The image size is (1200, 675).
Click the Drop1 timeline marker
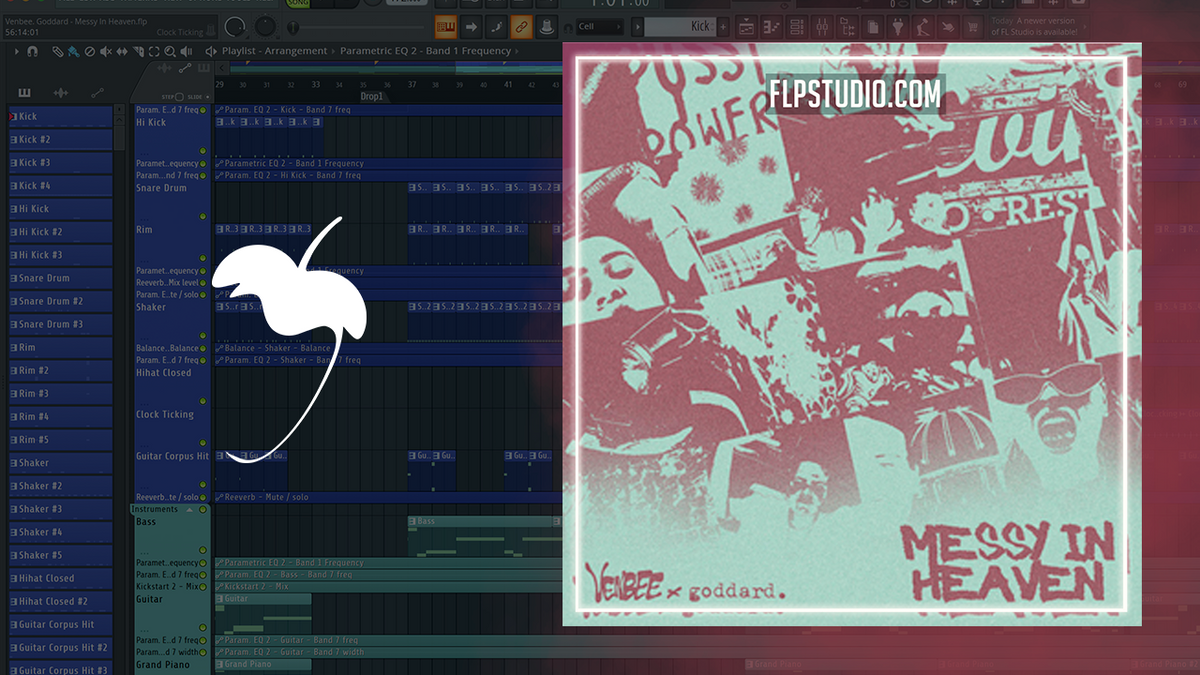click(x=371, y=95)
